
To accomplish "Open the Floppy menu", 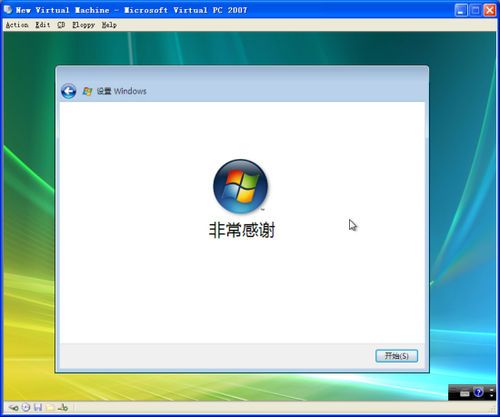I will 83,25.
